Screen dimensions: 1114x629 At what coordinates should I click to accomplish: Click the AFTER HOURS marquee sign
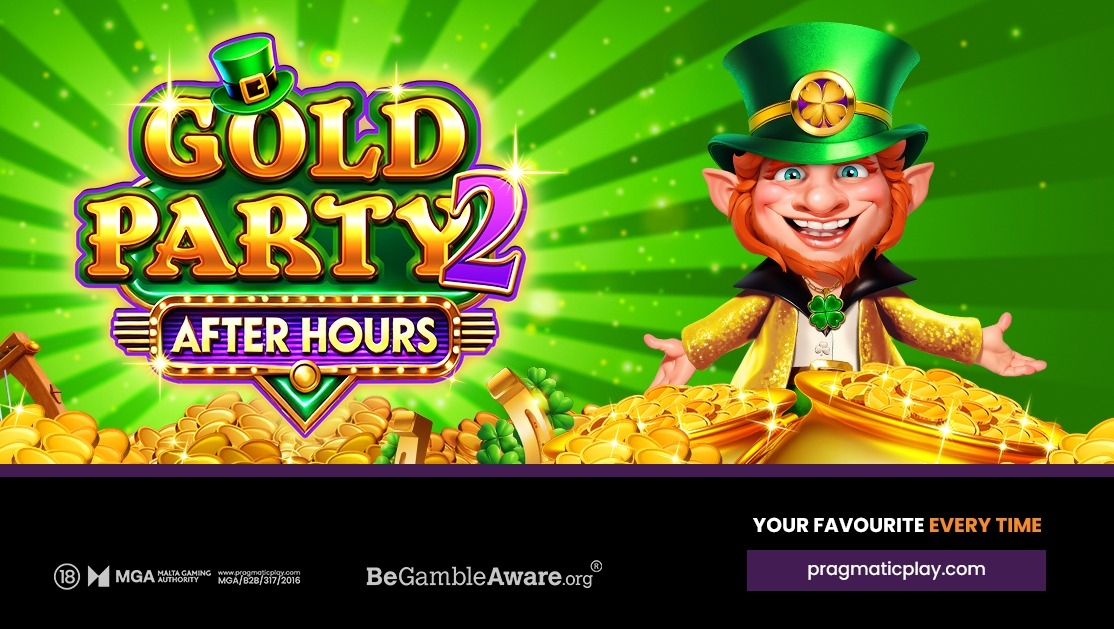coord(305,335)
